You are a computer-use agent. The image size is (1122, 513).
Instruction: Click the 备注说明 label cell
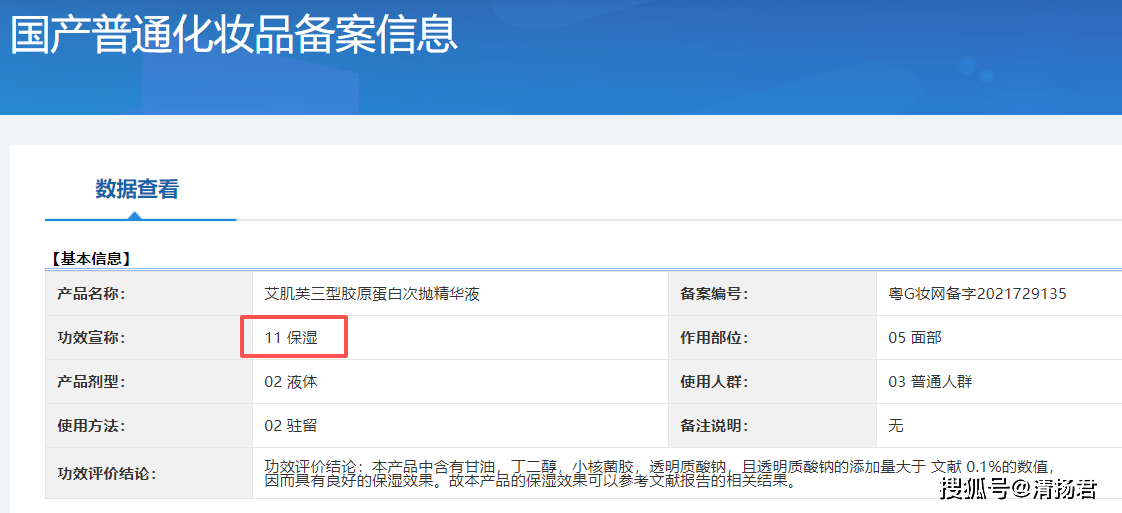[x=772, y=426]
